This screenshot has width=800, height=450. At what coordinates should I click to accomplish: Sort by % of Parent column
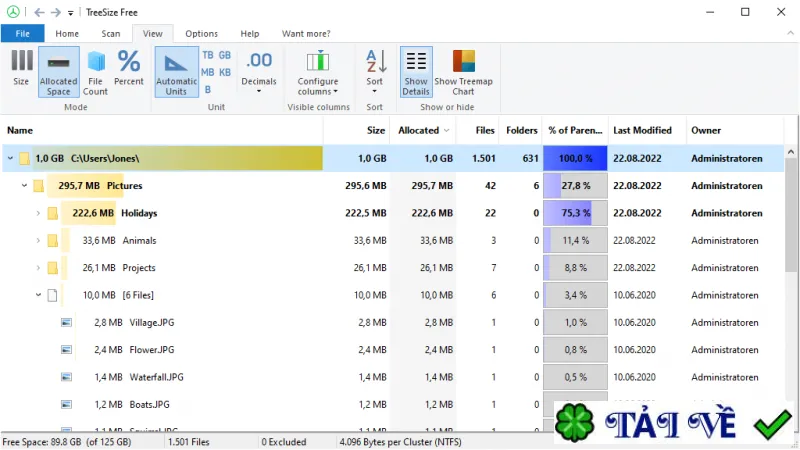pos(575,131)
